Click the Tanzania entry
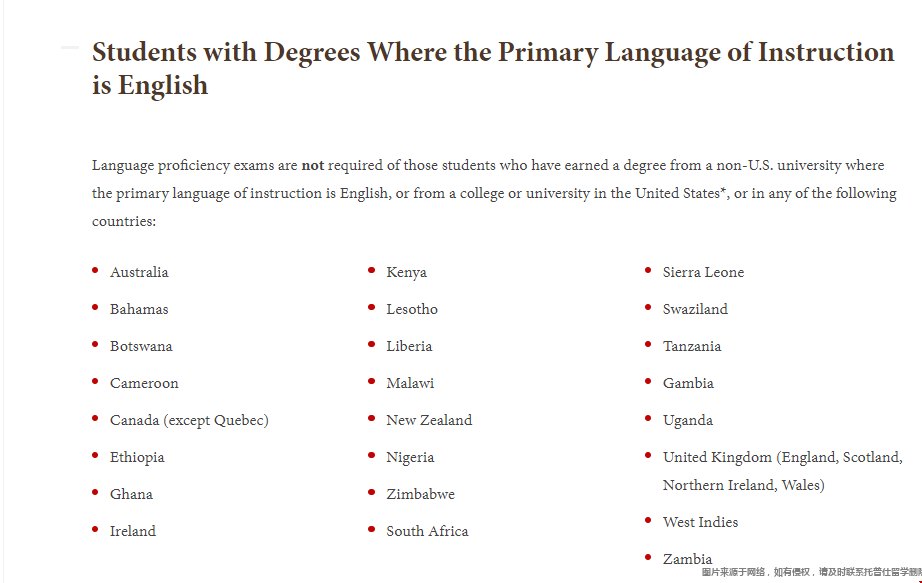 (x=692, y=347)
